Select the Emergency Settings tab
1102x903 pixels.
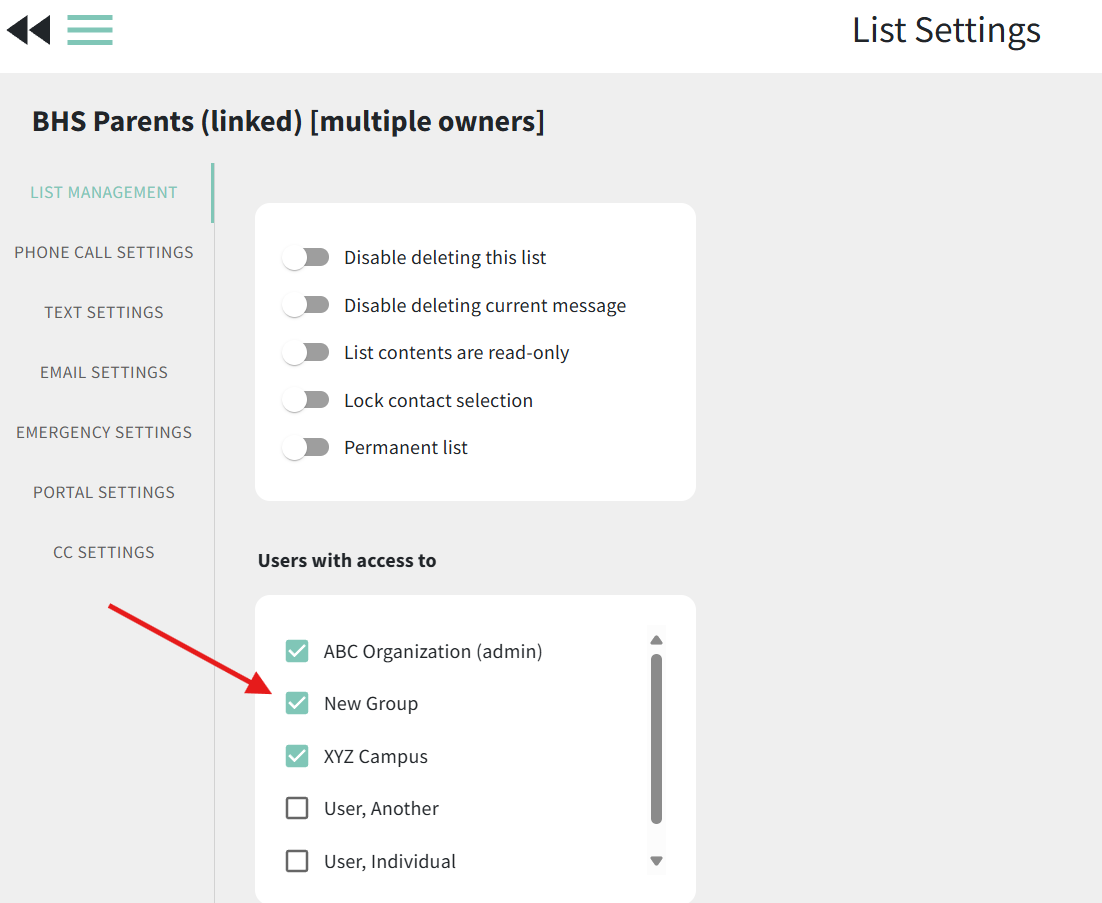(x=104, y=432)
